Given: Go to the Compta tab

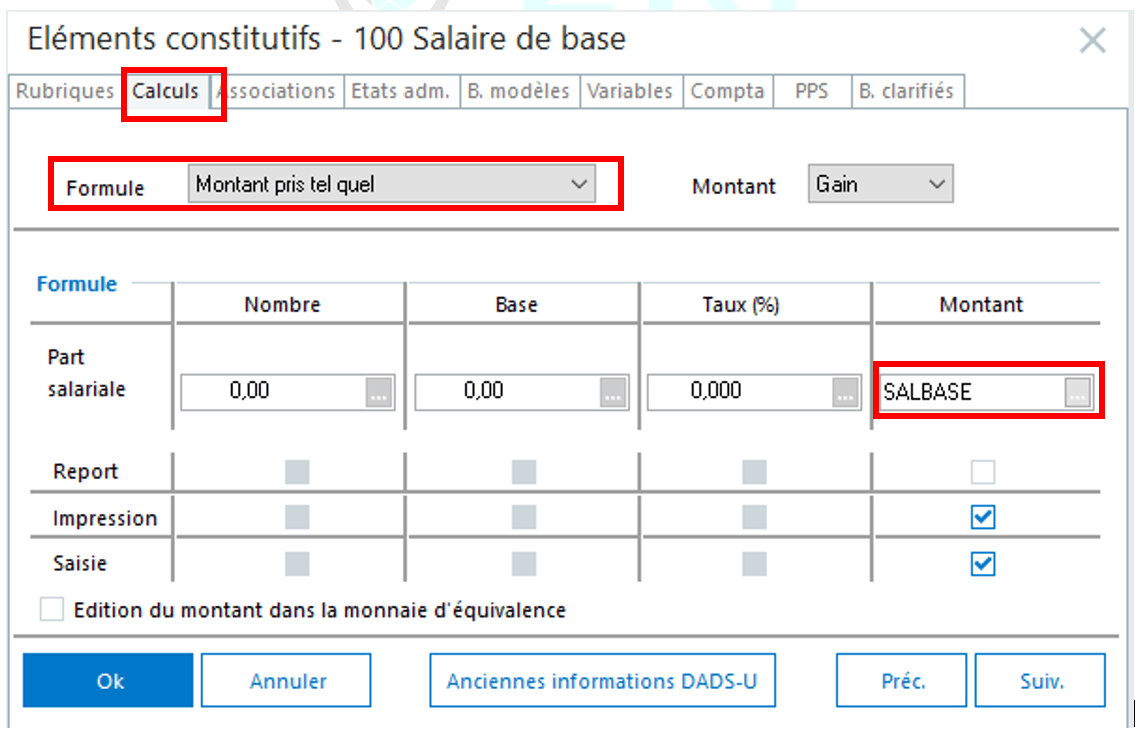Looking at the screenshot, I should [727, 91].
